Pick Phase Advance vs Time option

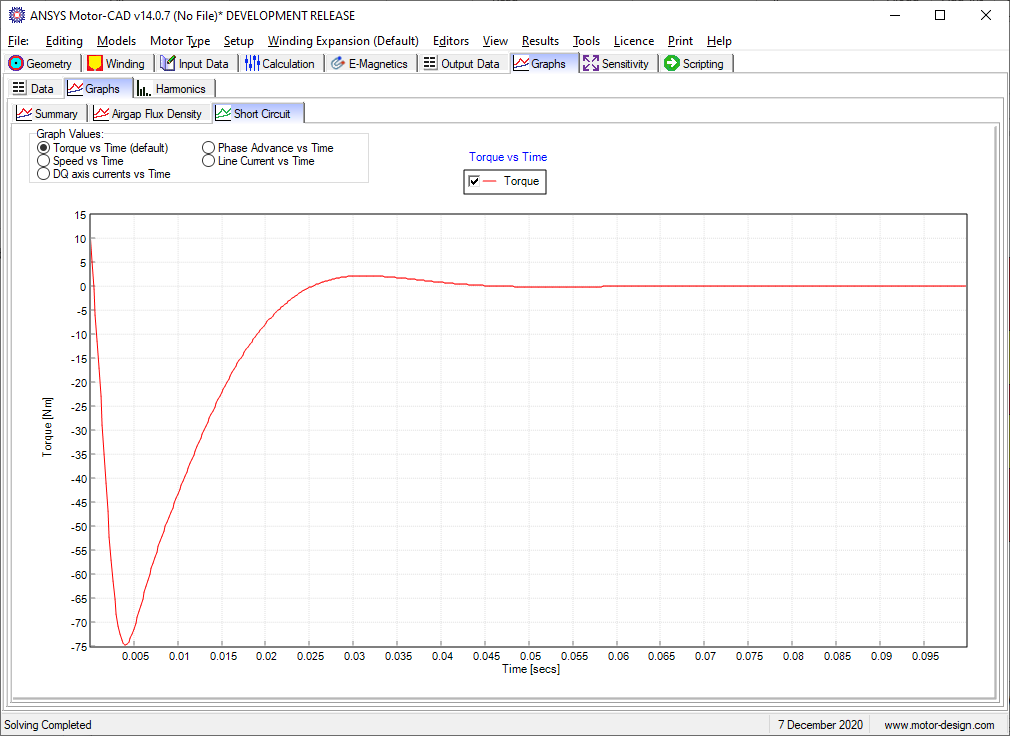(x=208, y=148)
